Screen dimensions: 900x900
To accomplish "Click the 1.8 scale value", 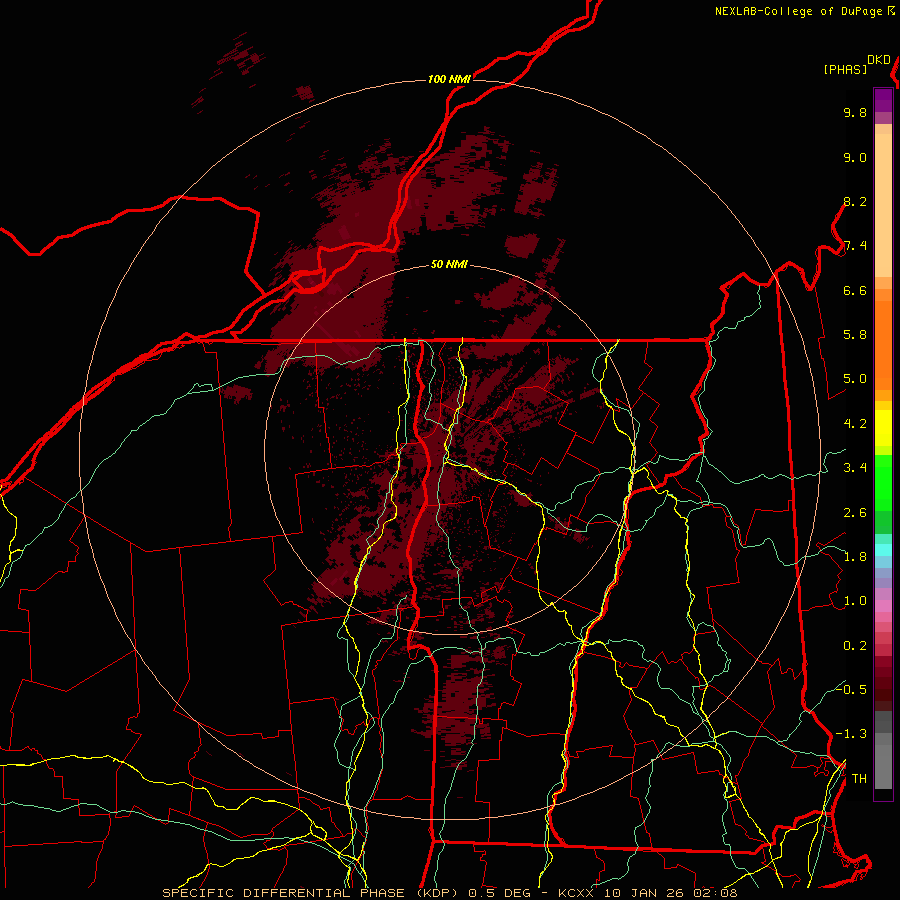I will pos(855,557).
